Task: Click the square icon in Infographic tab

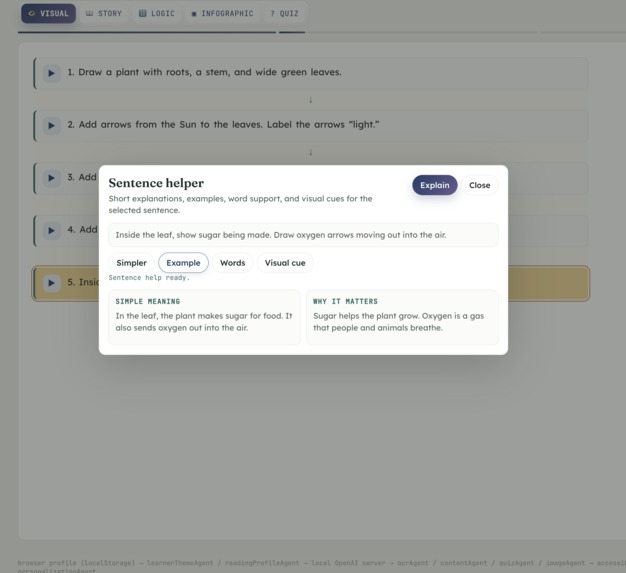Action: 194,14
